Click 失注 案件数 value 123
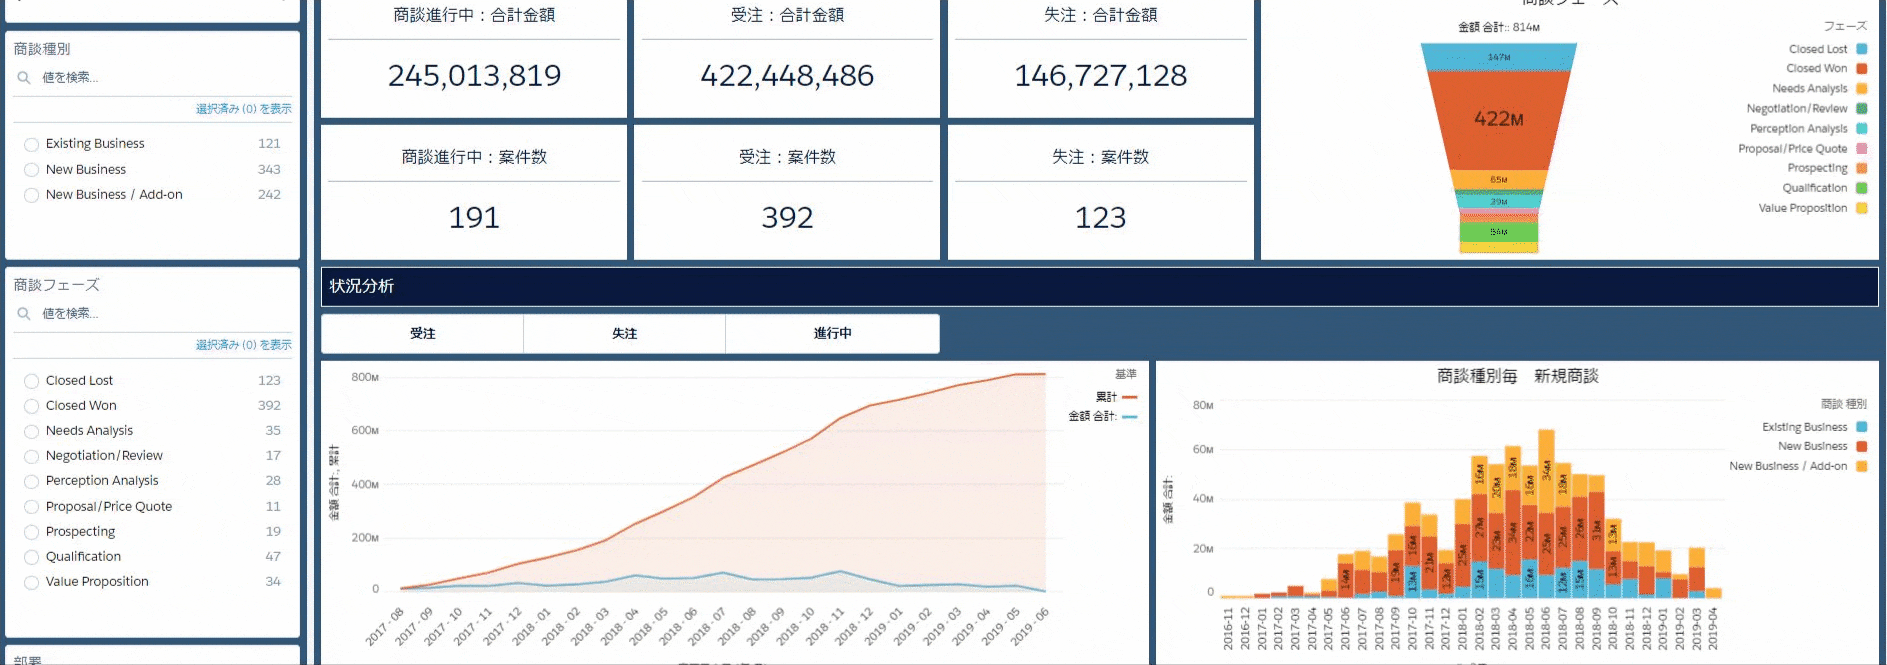Screen dimensions: 1887x665 click(x=1101, y=218)
